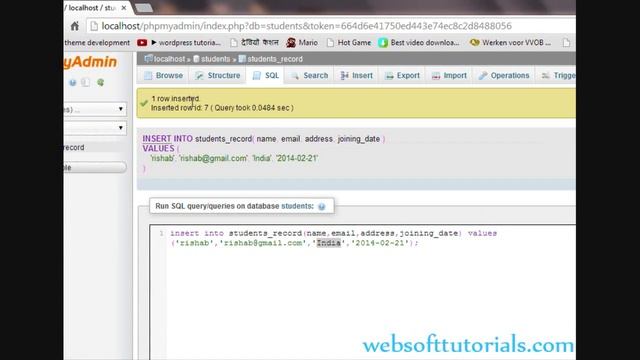This screenshot has height=360, width=640.
Task: Click the last blank-page bookmark icon
Action: pyautogui.click(x=566, y=42)
